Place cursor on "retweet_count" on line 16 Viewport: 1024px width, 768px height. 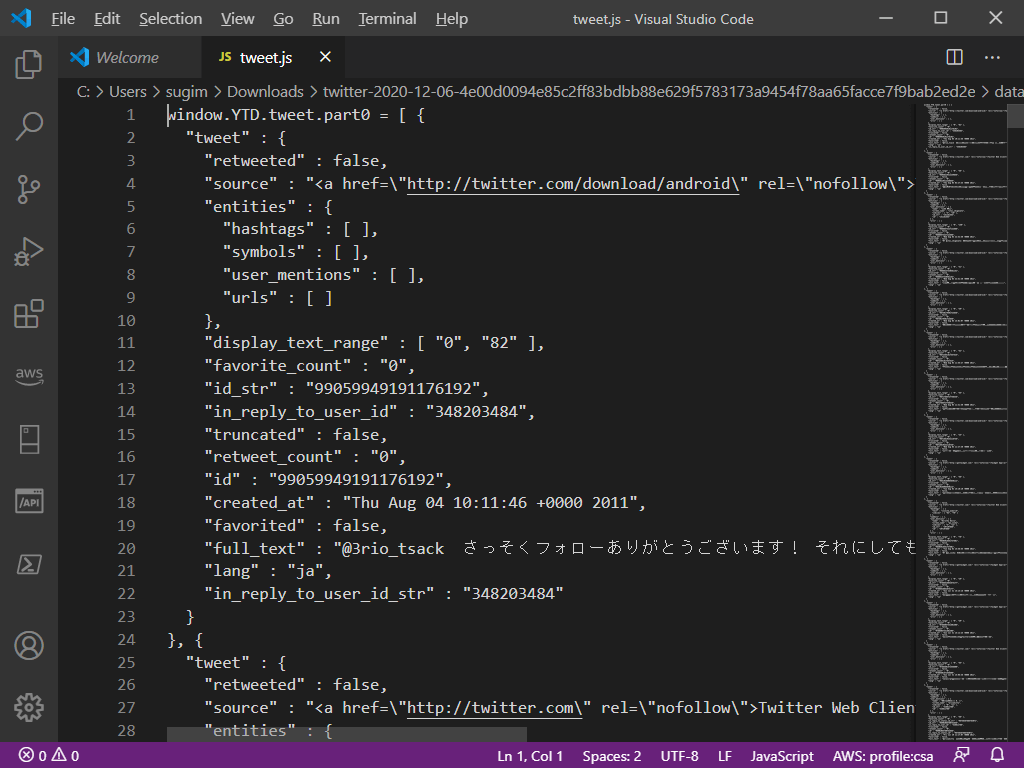point(273,457)
